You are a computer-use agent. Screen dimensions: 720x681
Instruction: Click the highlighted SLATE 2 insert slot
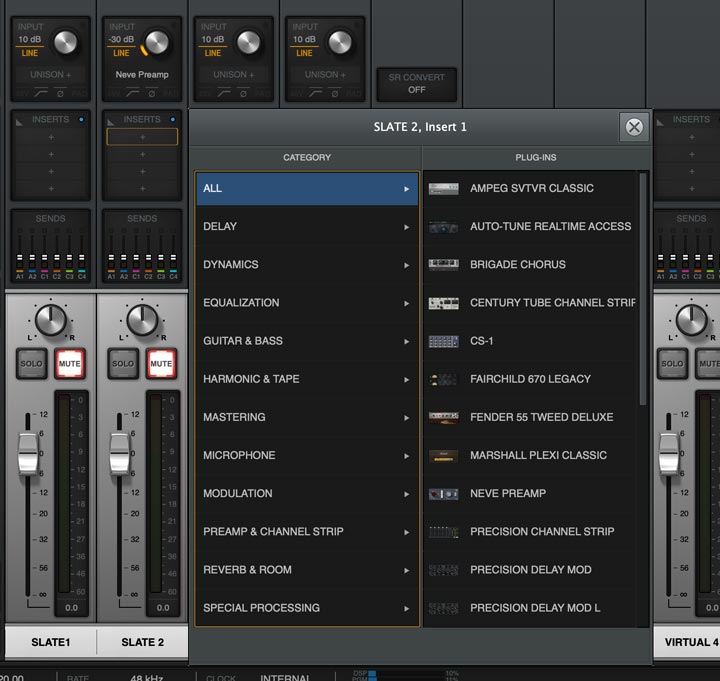pos(142,137)
